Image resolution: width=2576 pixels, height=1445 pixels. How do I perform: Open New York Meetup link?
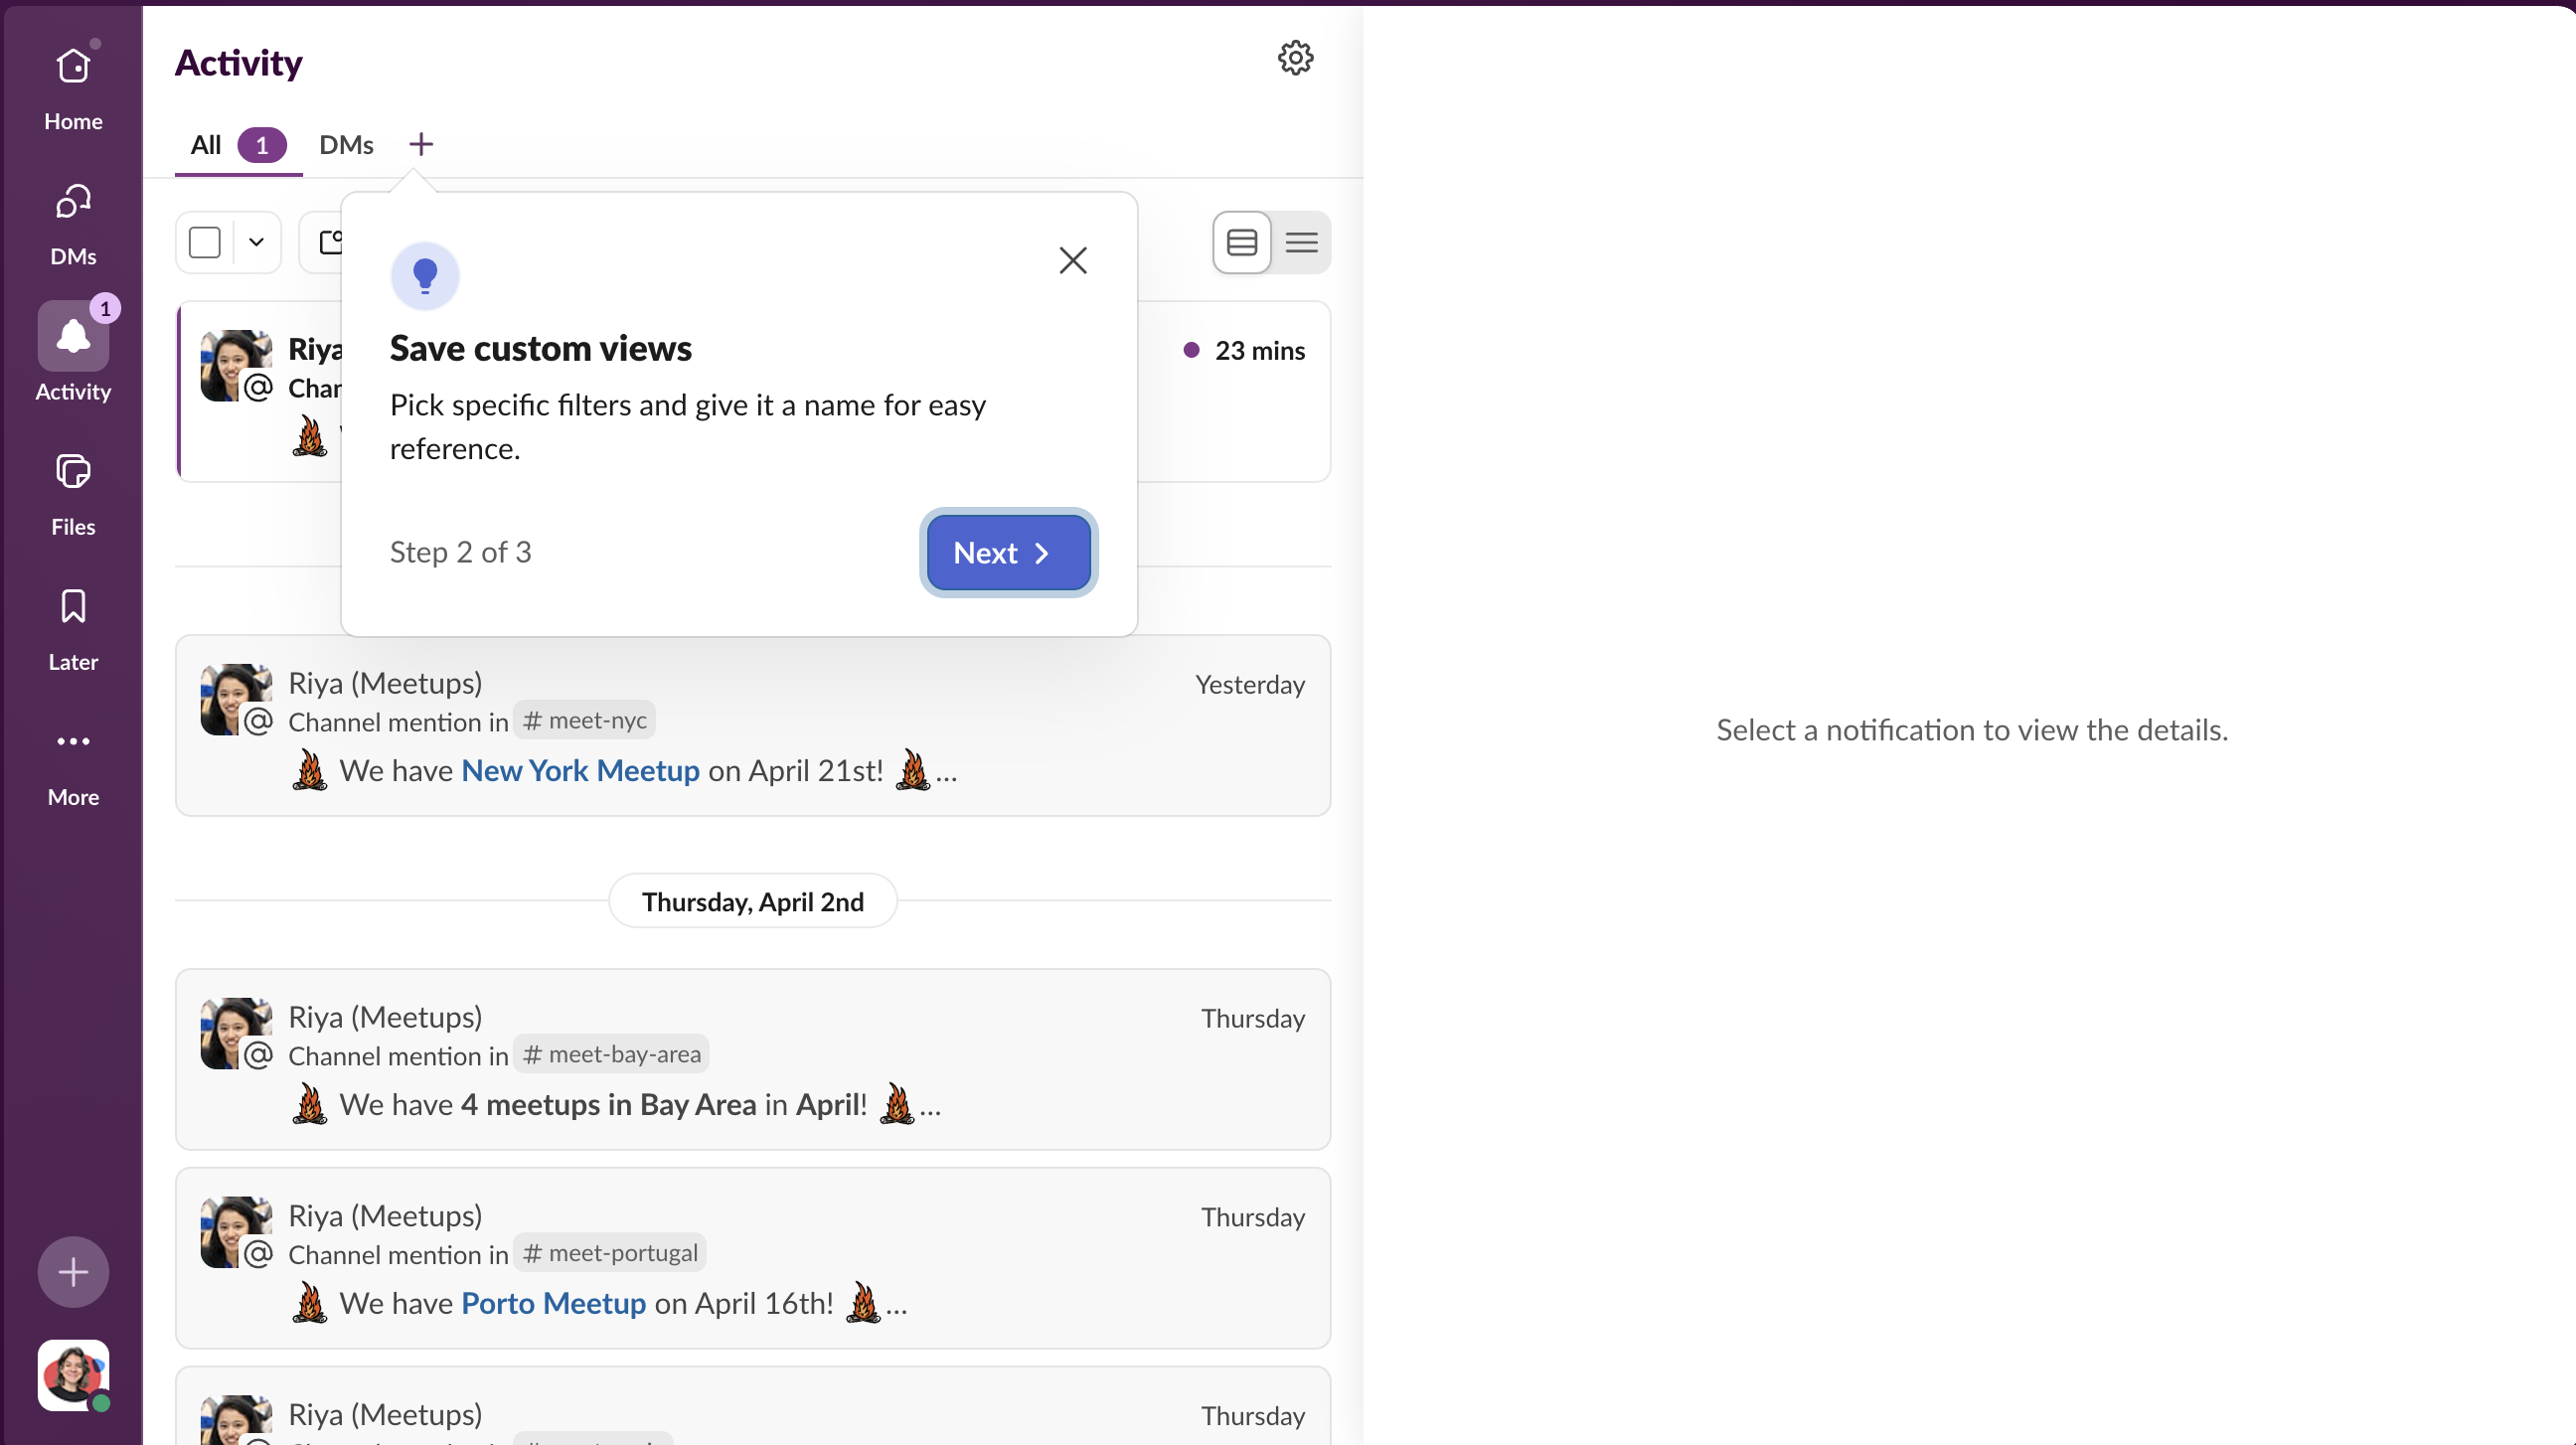coord(580,770)
